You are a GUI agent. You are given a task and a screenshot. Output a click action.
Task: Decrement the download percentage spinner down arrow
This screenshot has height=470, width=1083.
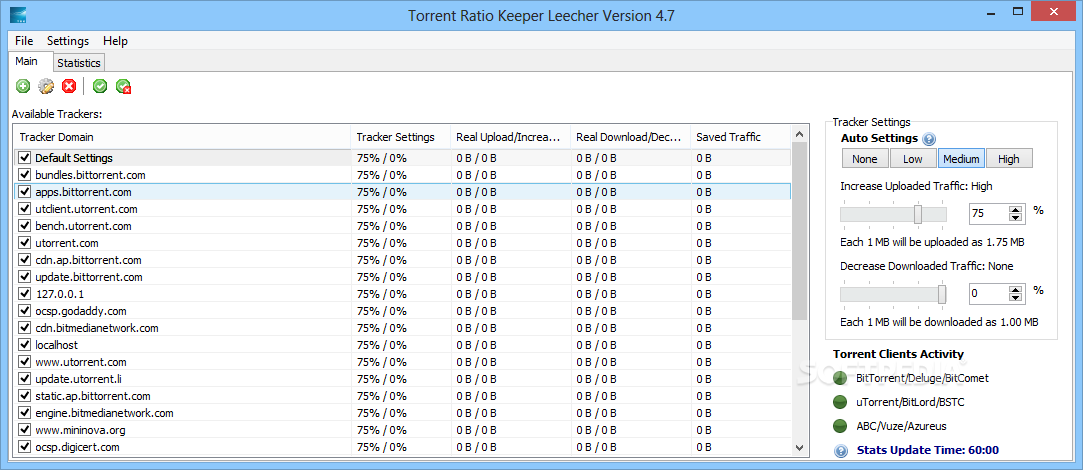(1015, 299)
